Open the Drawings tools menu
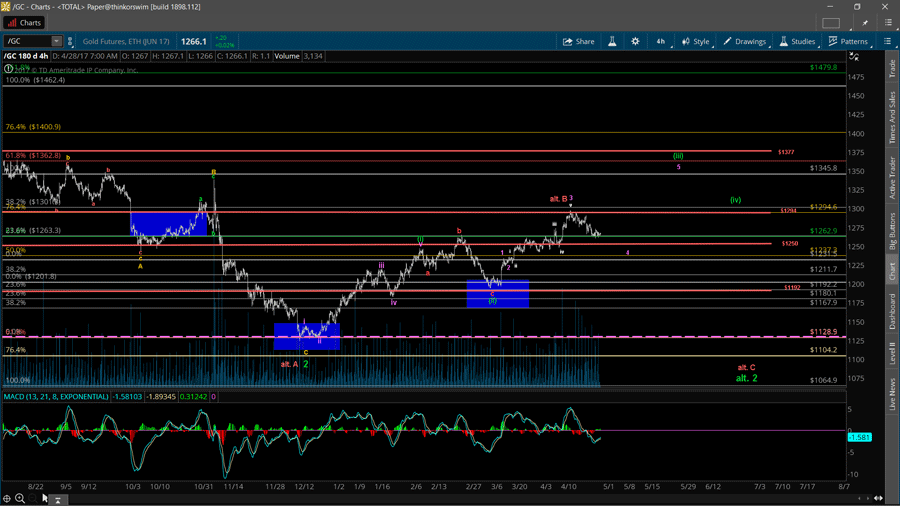 coord(744,42)
